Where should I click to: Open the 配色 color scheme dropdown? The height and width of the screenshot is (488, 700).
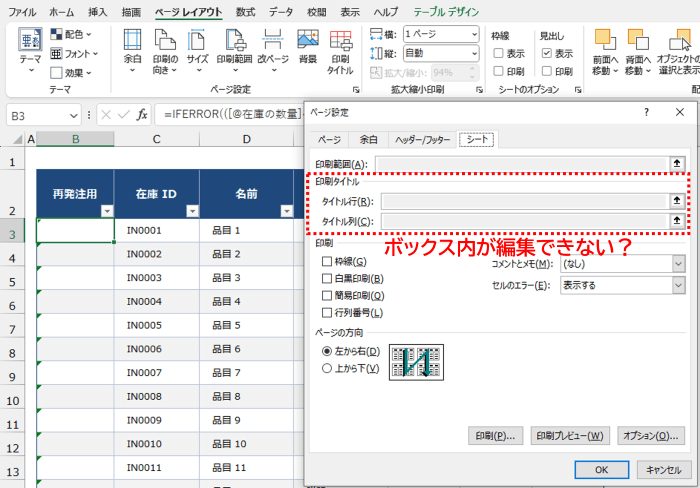(x=71, y=34)
